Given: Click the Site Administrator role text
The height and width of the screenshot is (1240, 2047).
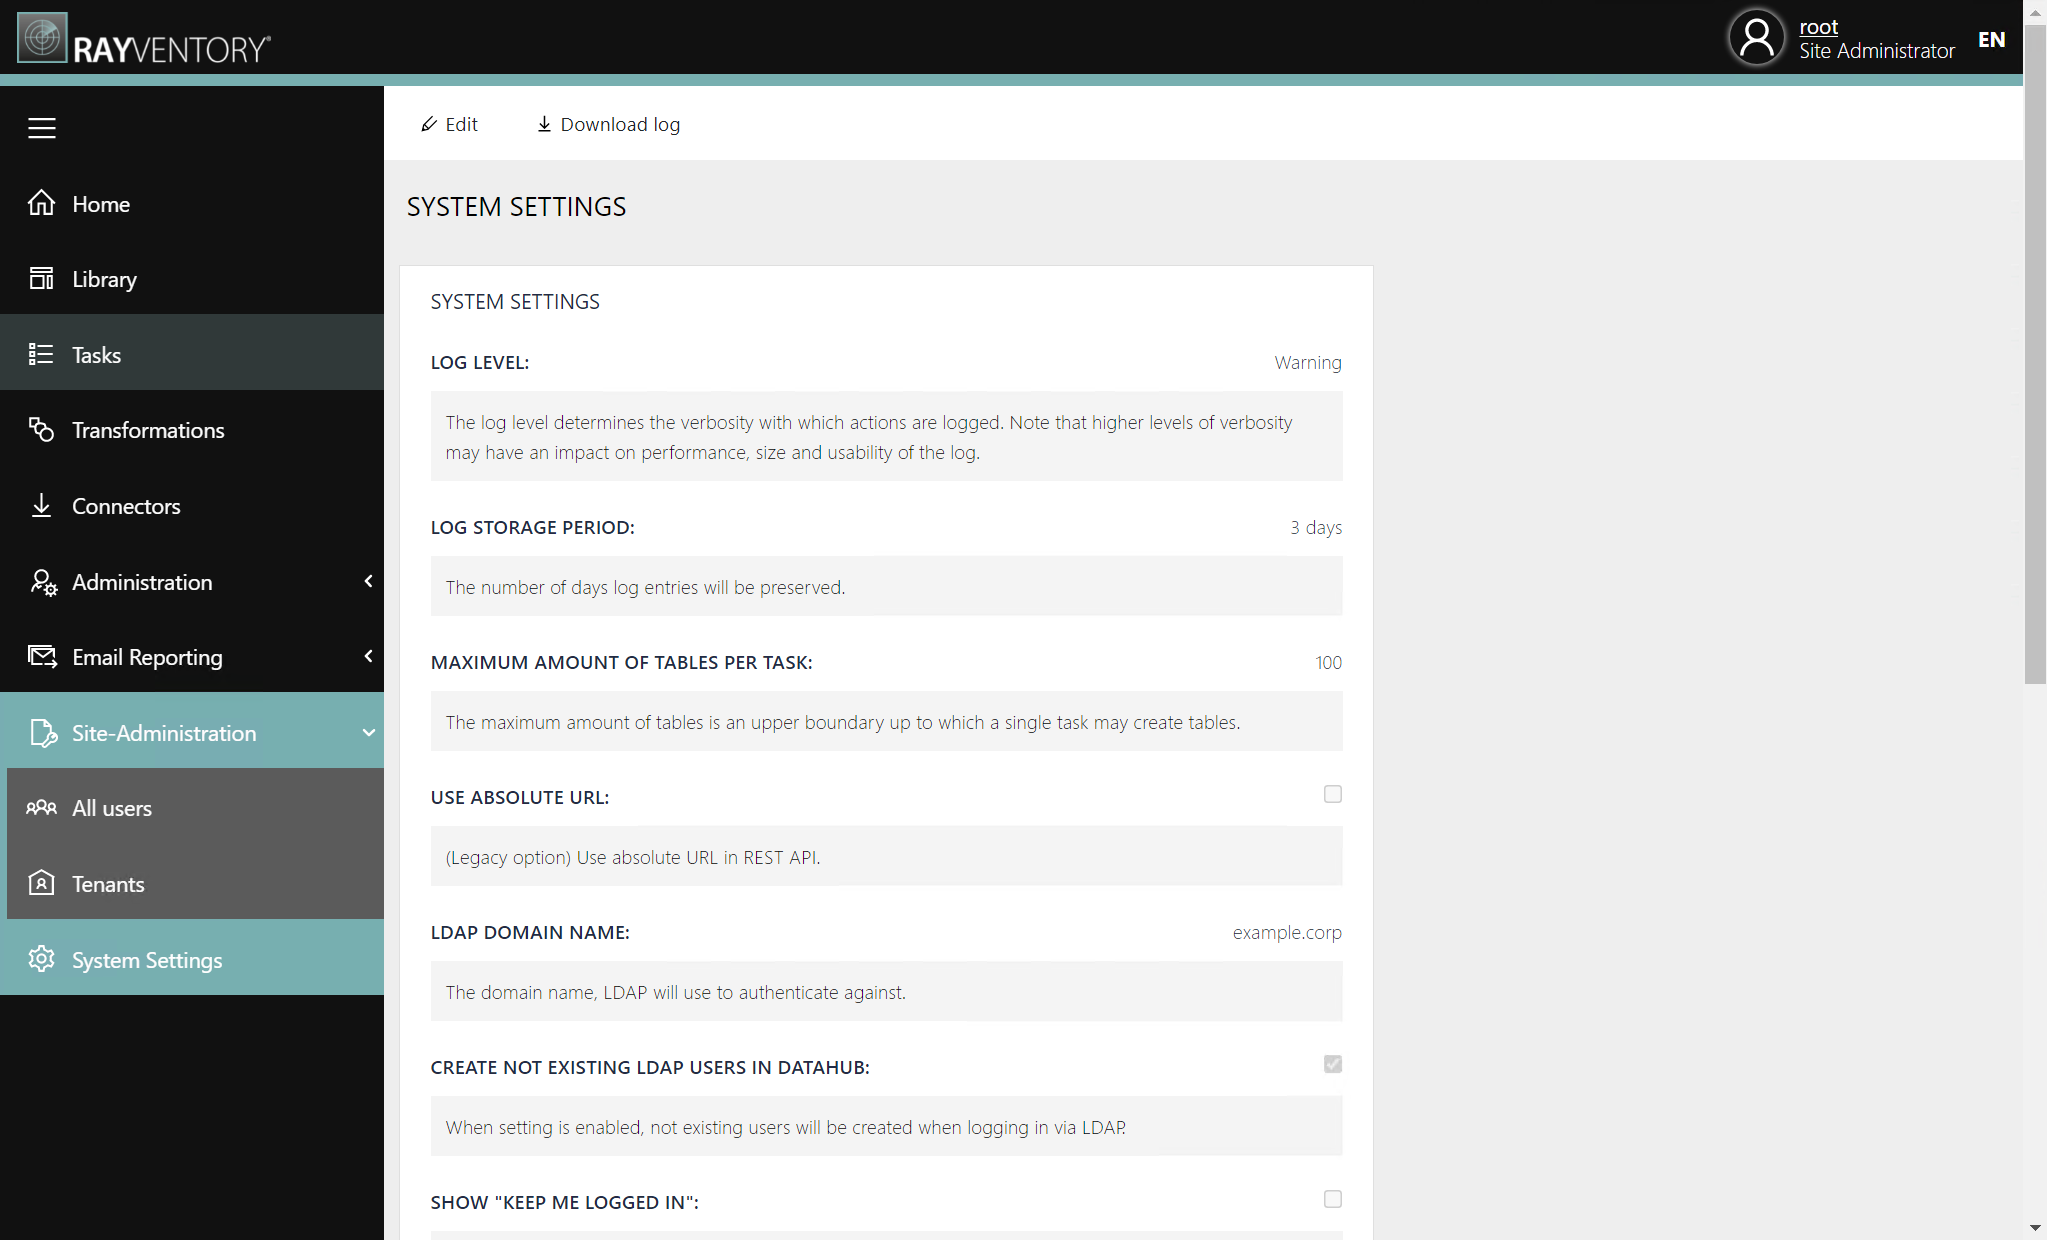Looking at the screenshot, I should tap(1877, 51).
